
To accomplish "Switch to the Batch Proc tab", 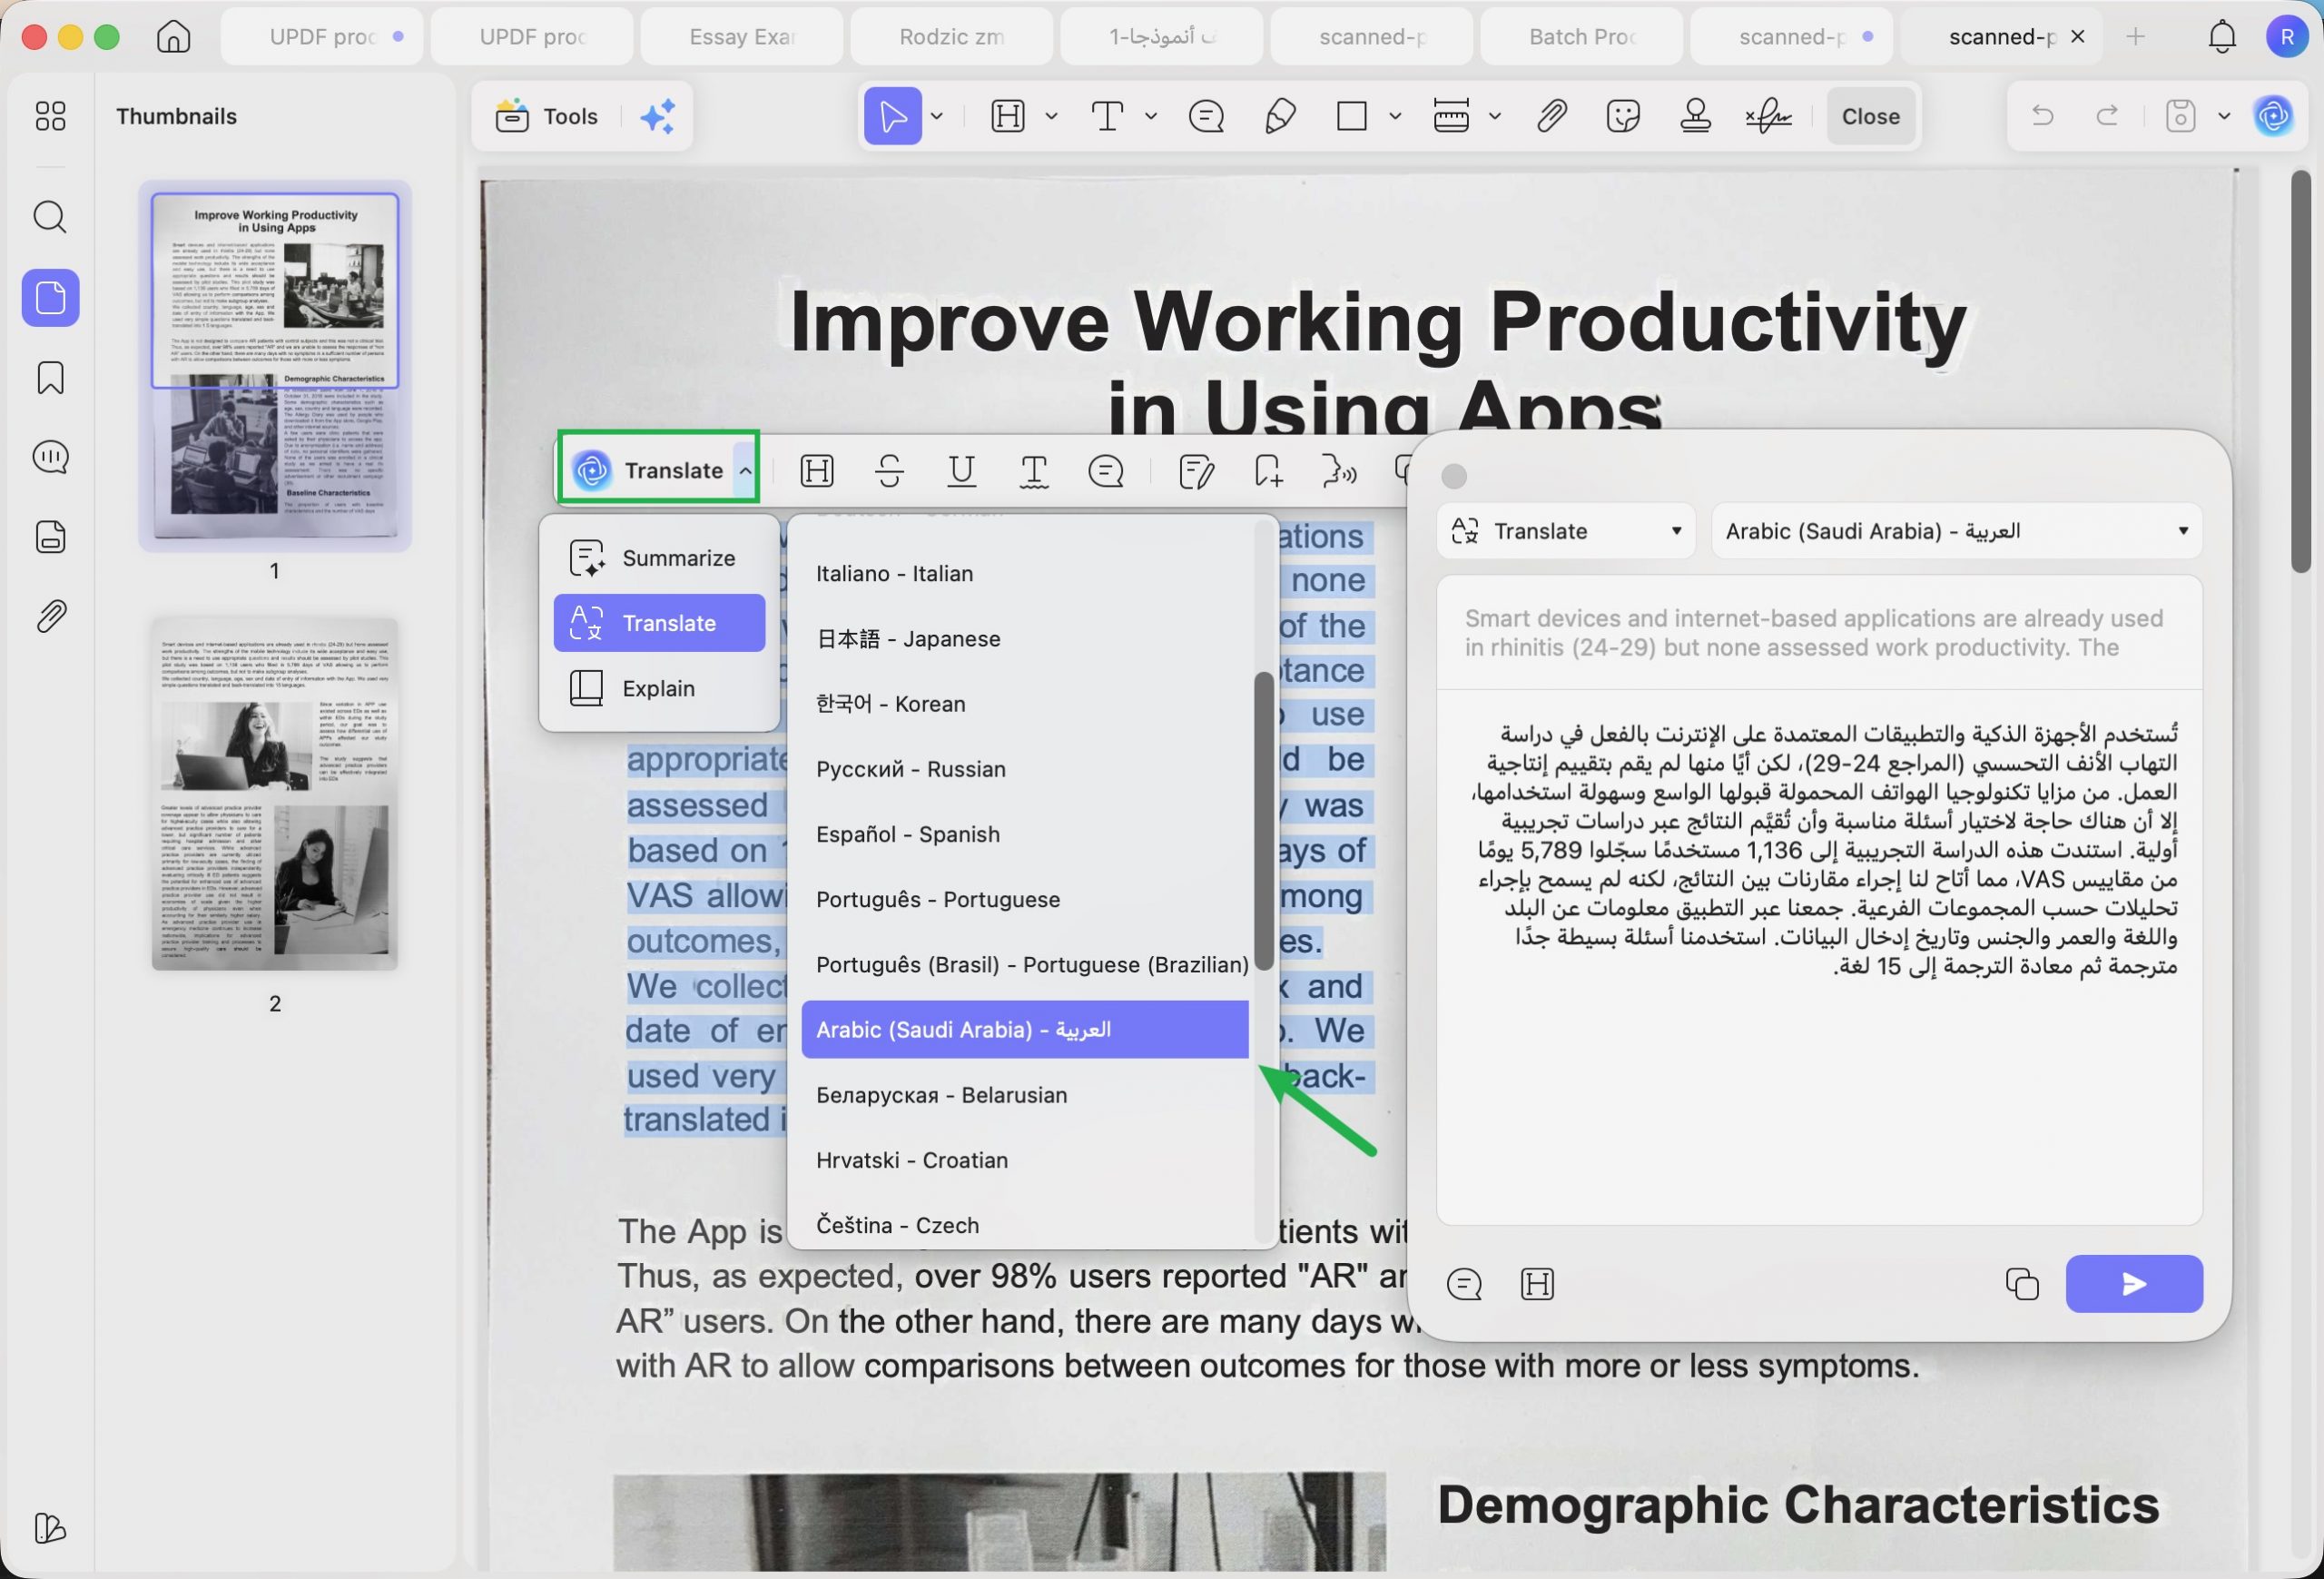I will pyautogui.click(x=1582, y=37).
